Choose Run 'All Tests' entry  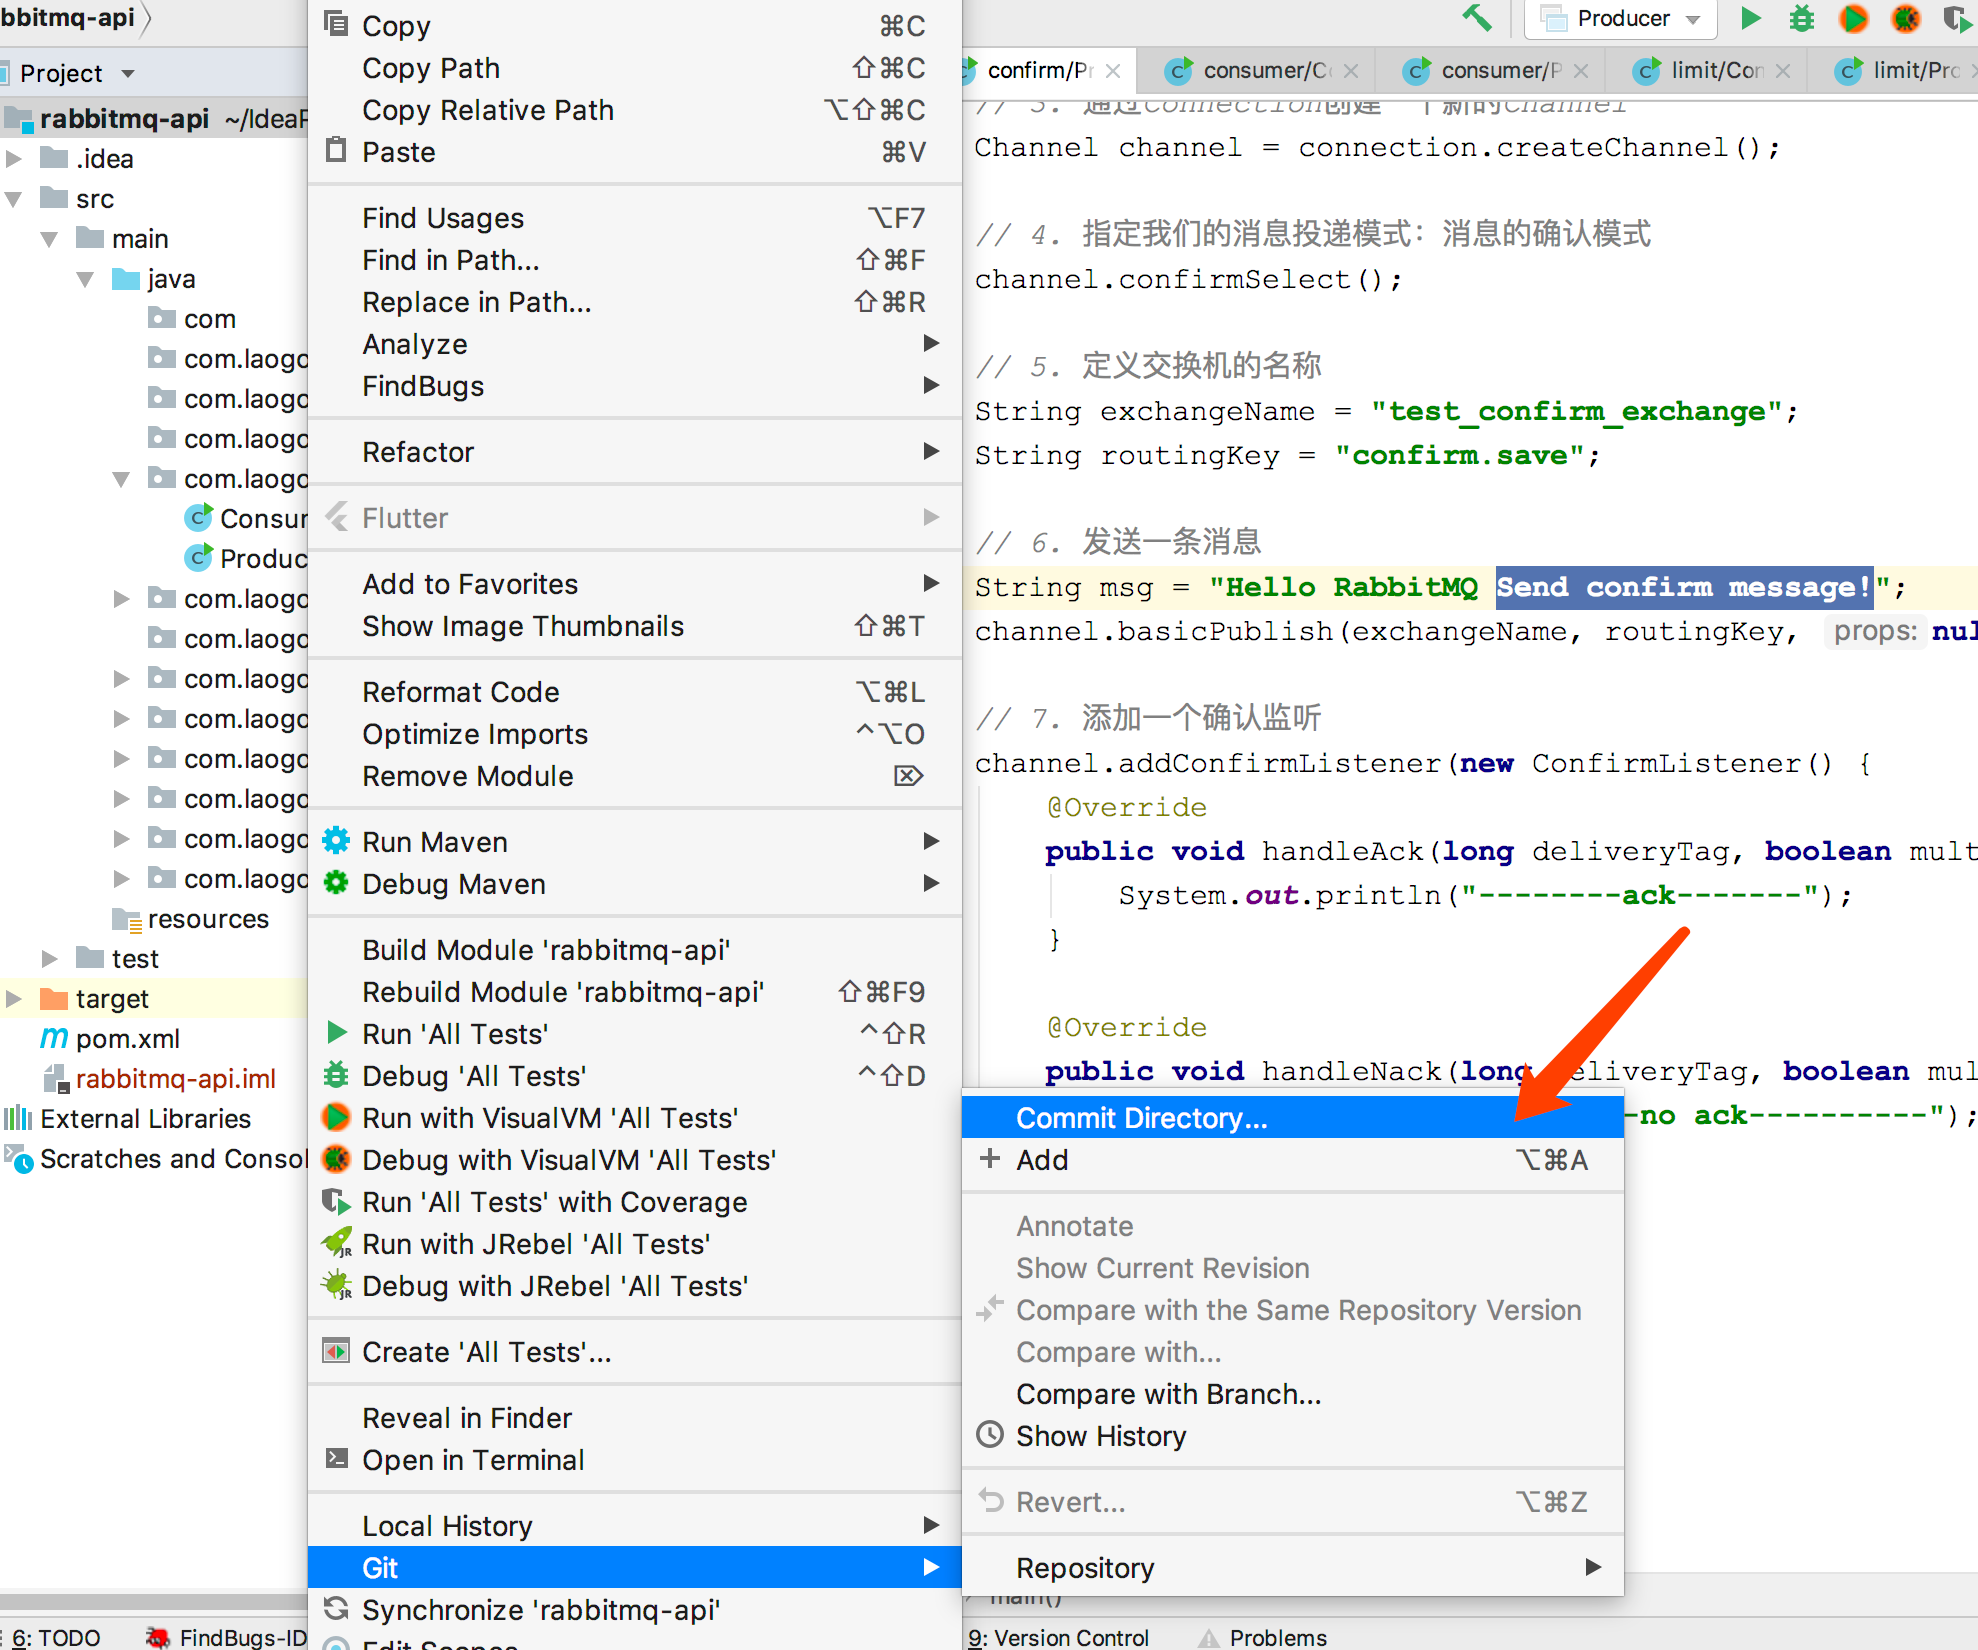tap(635, 1034)
